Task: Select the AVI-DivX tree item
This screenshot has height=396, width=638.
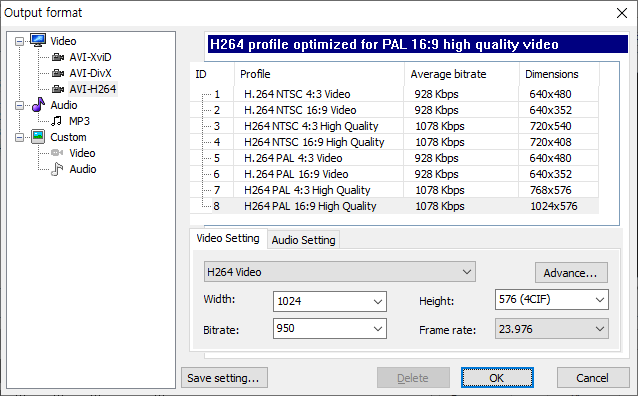Action: coord(90,73)
